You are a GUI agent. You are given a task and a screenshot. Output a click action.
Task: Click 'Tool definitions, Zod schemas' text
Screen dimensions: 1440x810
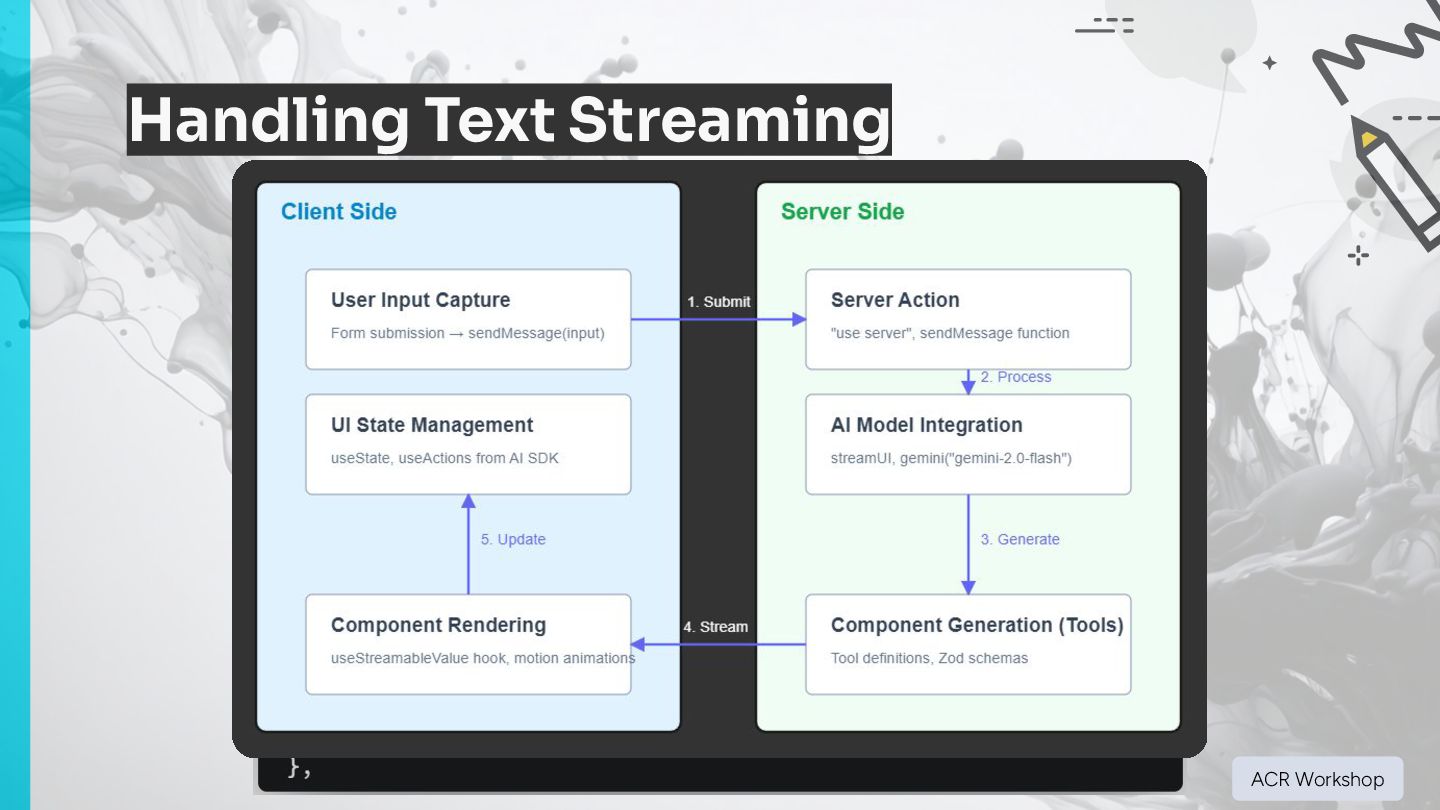coord(930,658)
